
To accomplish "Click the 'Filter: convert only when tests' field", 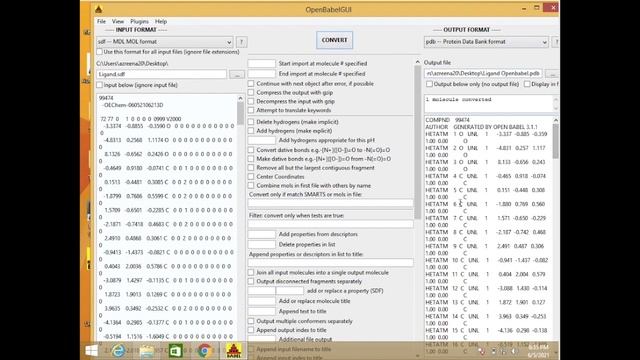I will tap(331, 224).
